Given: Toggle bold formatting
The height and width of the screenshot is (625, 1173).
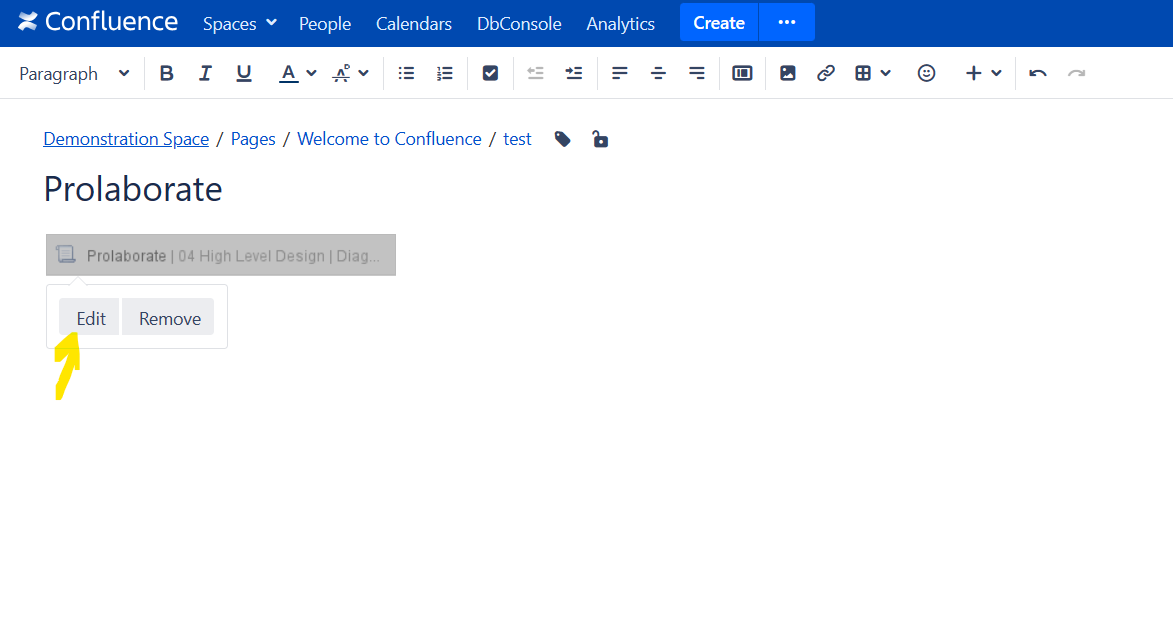Looking at the screenshot, I should [x=166, y=73].
